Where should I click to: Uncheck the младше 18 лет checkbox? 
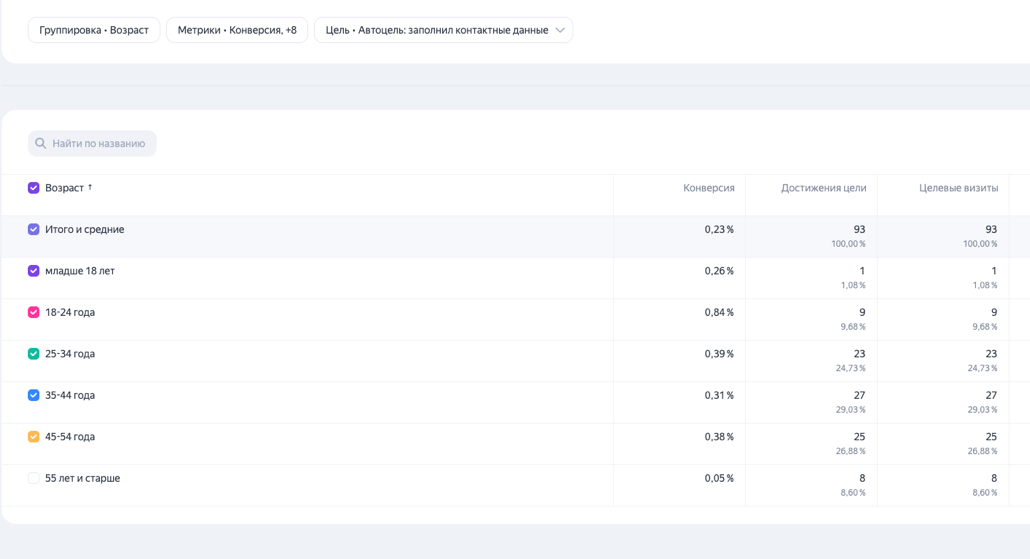point(33,271)
